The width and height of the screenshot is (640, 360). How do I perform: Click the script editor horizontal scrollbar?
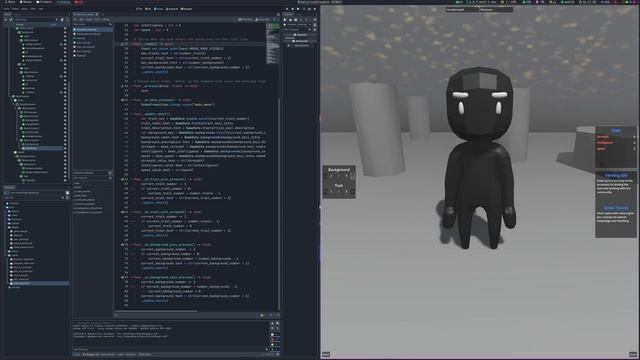pyautogui.click(x=157, y=311)
